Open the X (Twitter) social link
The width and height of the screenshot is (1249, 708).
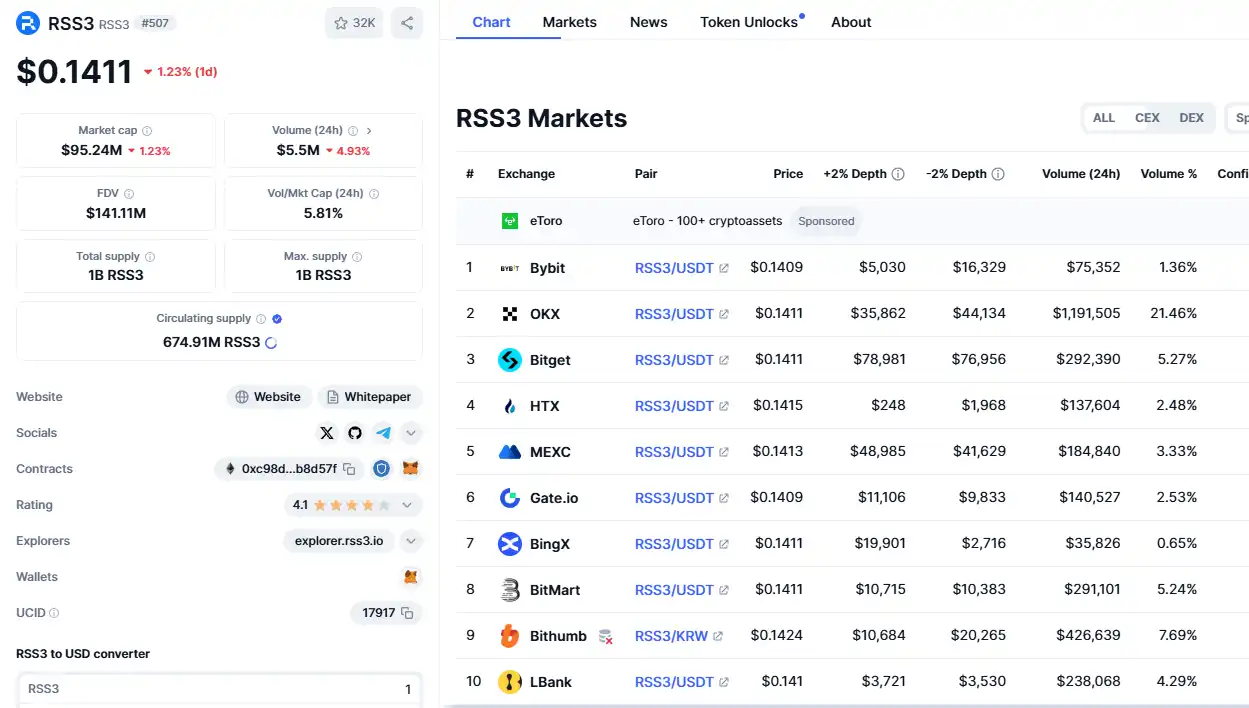tap(327, 433)
